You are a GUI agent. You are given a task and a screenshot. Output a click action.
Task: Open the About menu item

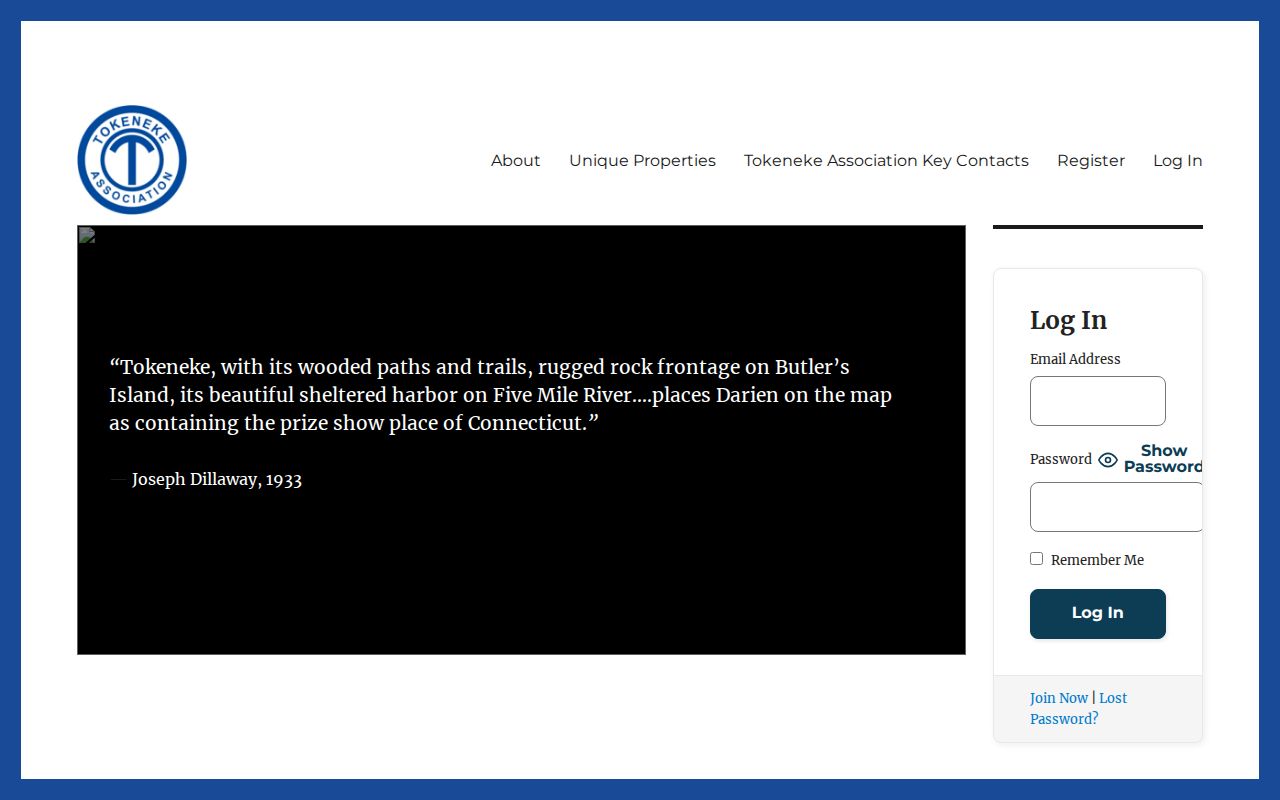pos(515,160)
